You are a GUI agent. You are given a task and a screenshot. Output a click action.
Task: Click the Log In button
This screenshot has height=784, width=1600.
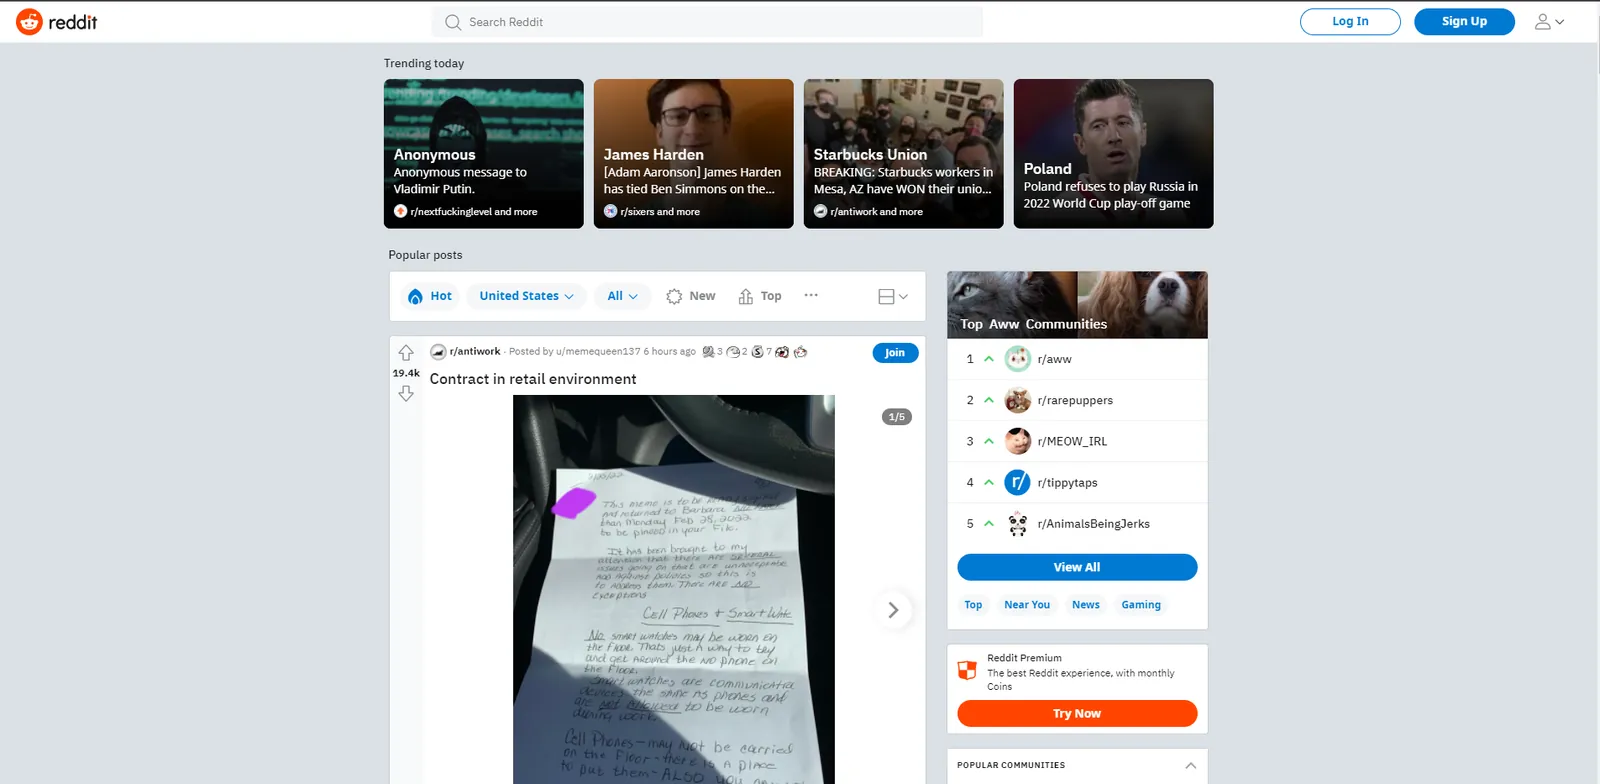(1350, 21)
